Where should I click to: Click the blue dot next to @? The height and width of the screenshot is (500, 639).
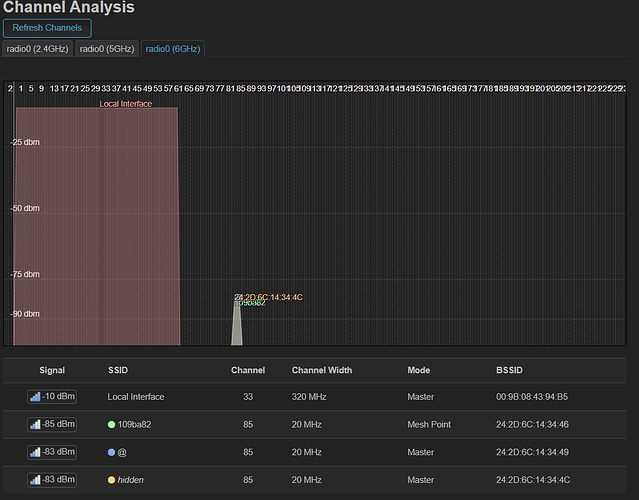(111, 452)
